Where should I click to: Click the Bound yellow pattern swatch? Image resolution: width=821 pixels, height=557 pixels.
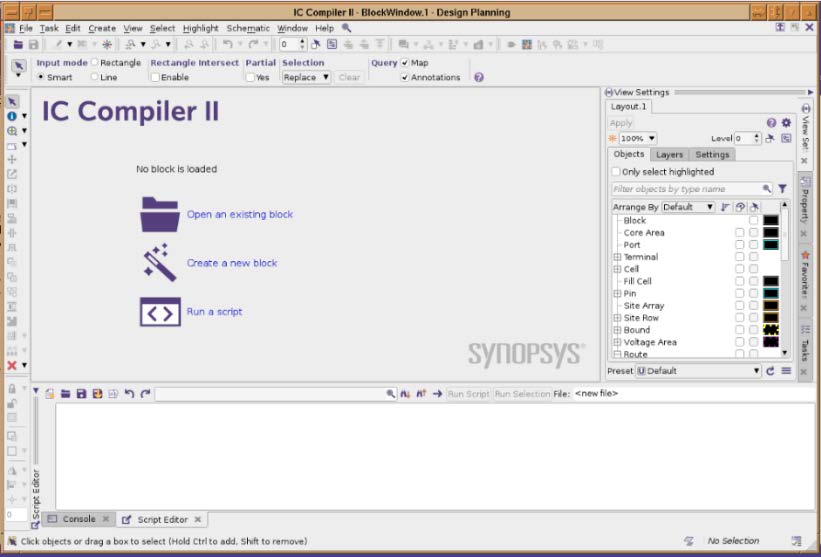[x=771, y=330]
